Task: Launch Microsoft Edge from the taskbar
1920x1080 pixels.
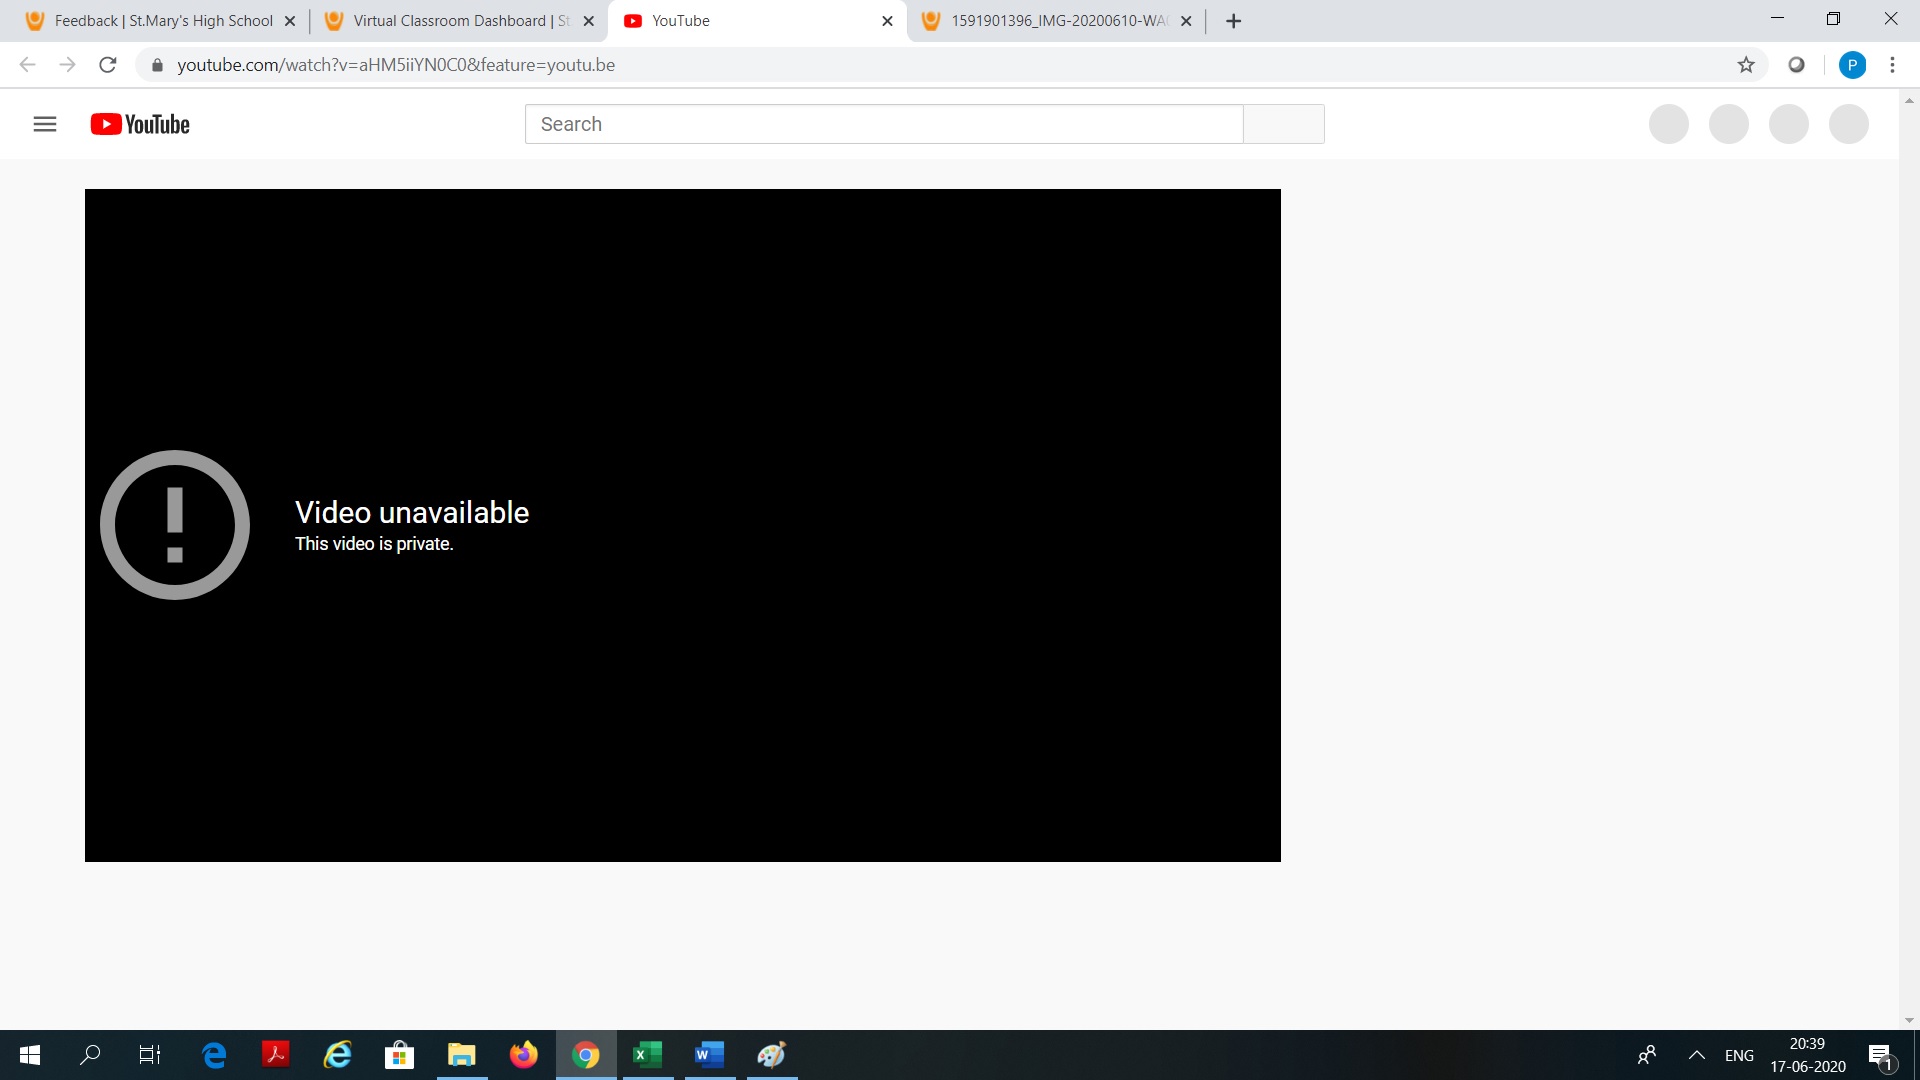Action: click(x=214, y=1055)
